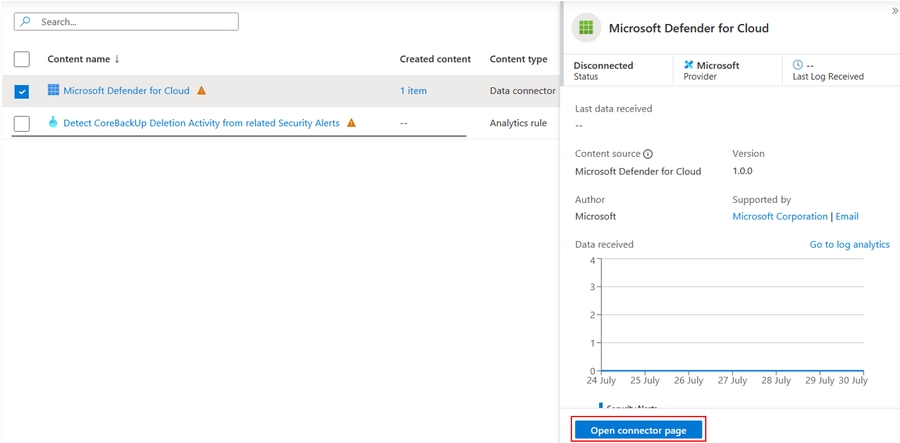900x443 pixels.
Task: Click the info icon next to Content source
Action: point(648,154)
